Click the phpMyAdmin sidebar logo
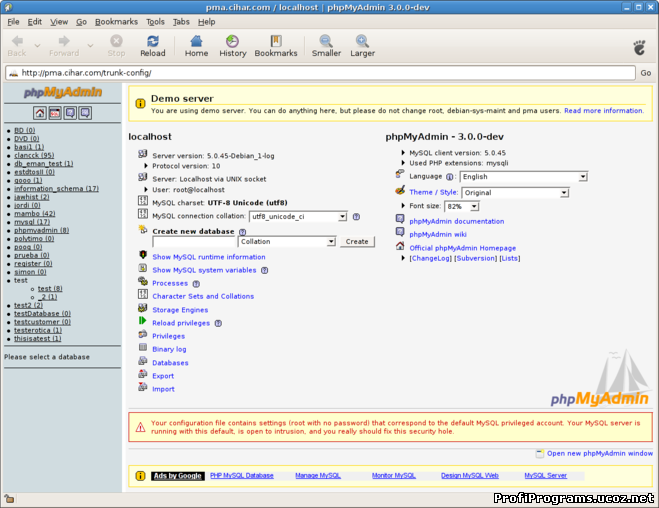The width and height of the screenshot is (659, 508). pos(63,92)
